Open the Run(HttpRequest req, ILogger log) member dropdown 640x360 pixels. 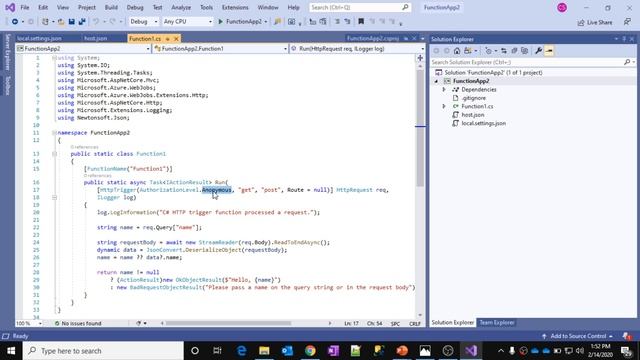[x=357, y=49]
